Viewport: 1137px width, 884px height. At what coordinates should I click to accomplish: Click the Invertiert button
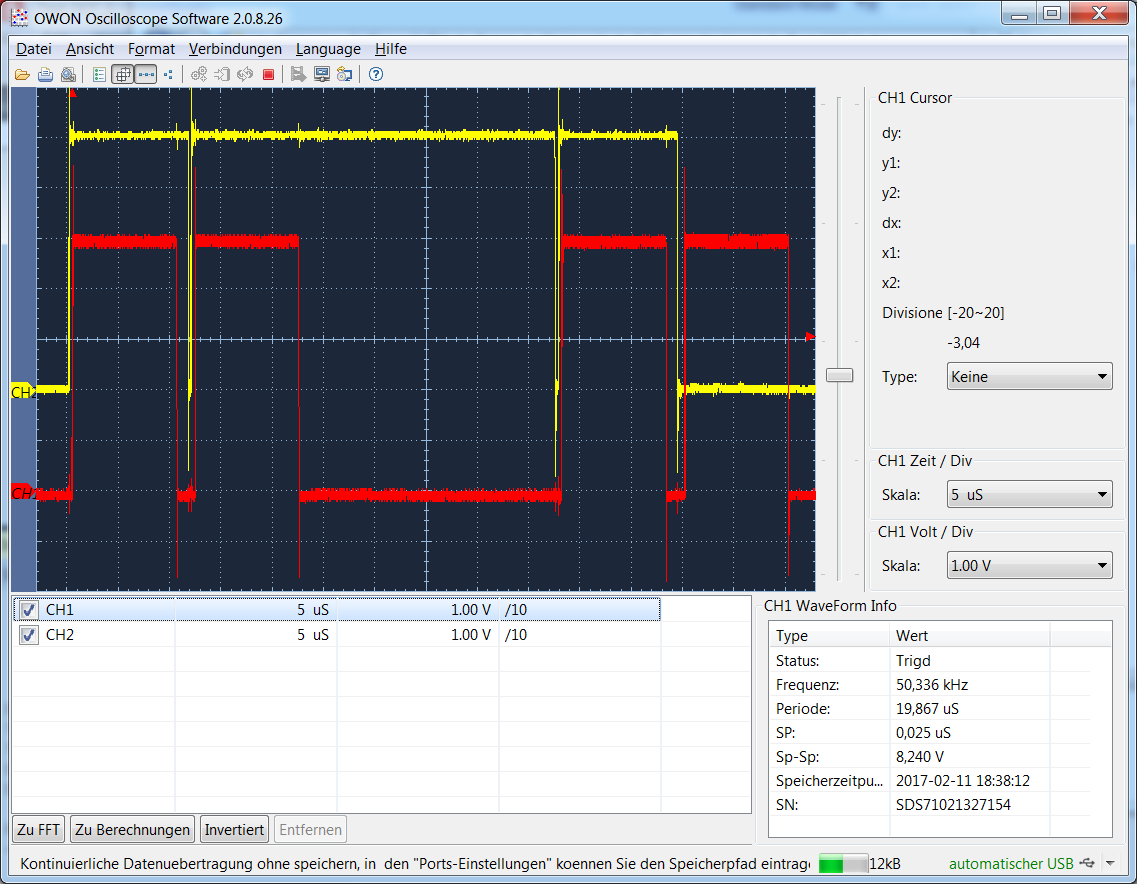pyautogui.click(x=234, y=830)
